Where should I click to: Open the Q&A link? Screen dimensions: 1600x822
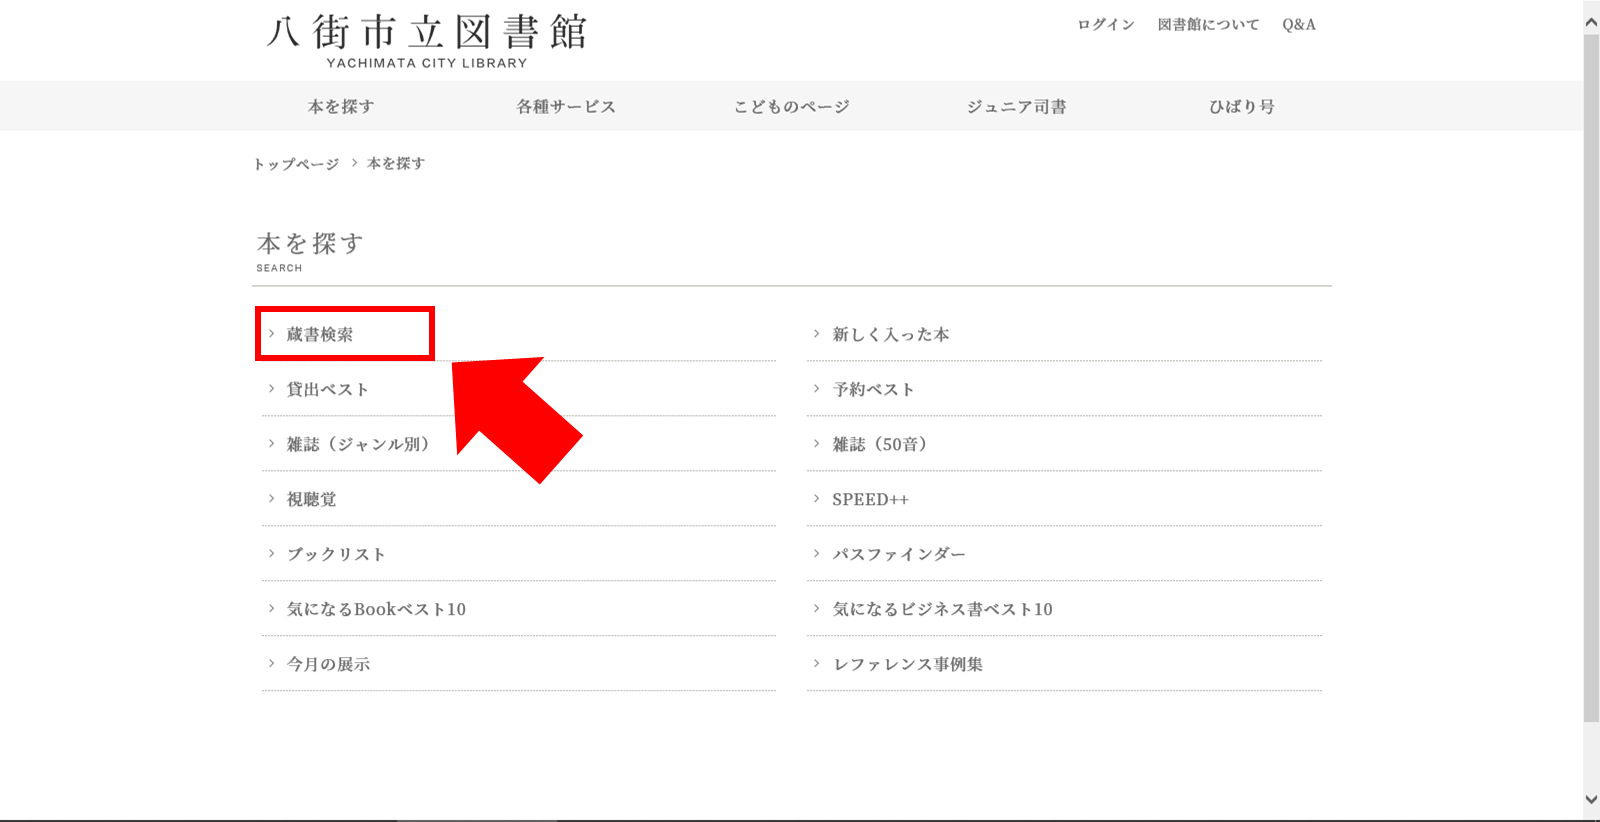1299,24
